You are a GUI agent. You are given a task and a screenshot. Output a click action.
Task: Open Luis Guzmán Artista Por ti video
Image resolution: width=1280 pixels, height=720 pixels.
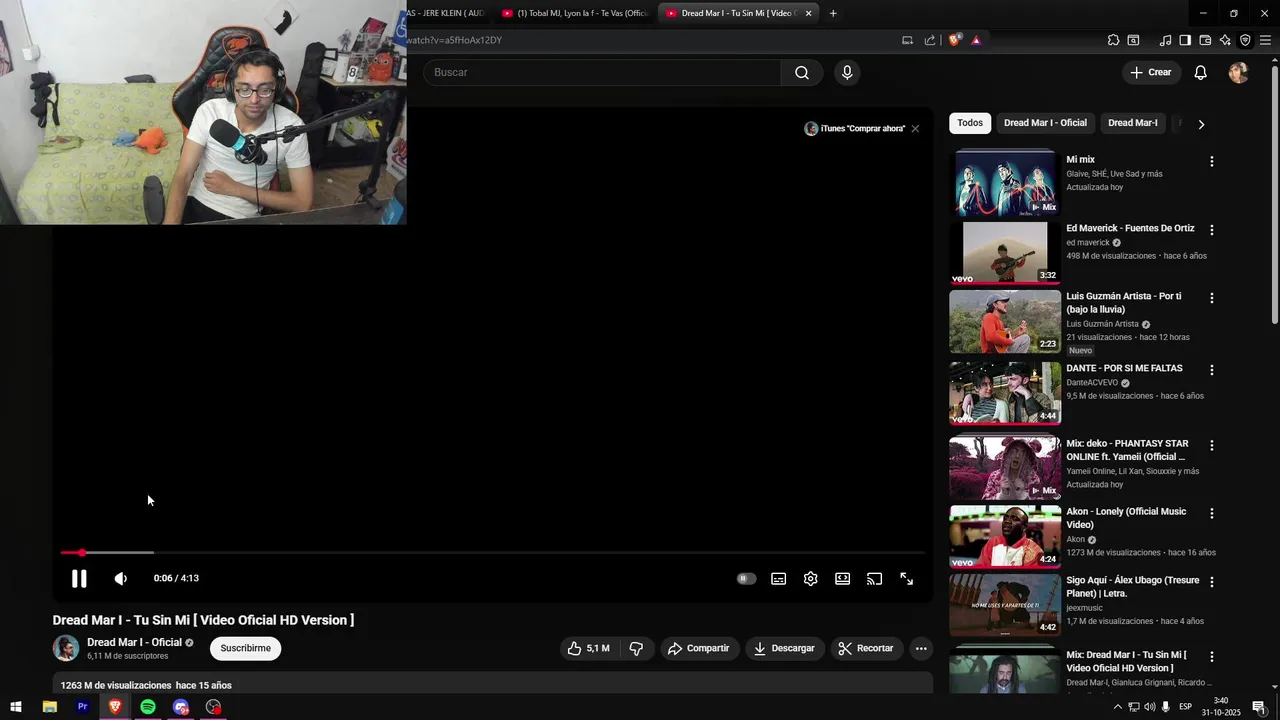pos(1005,321)
